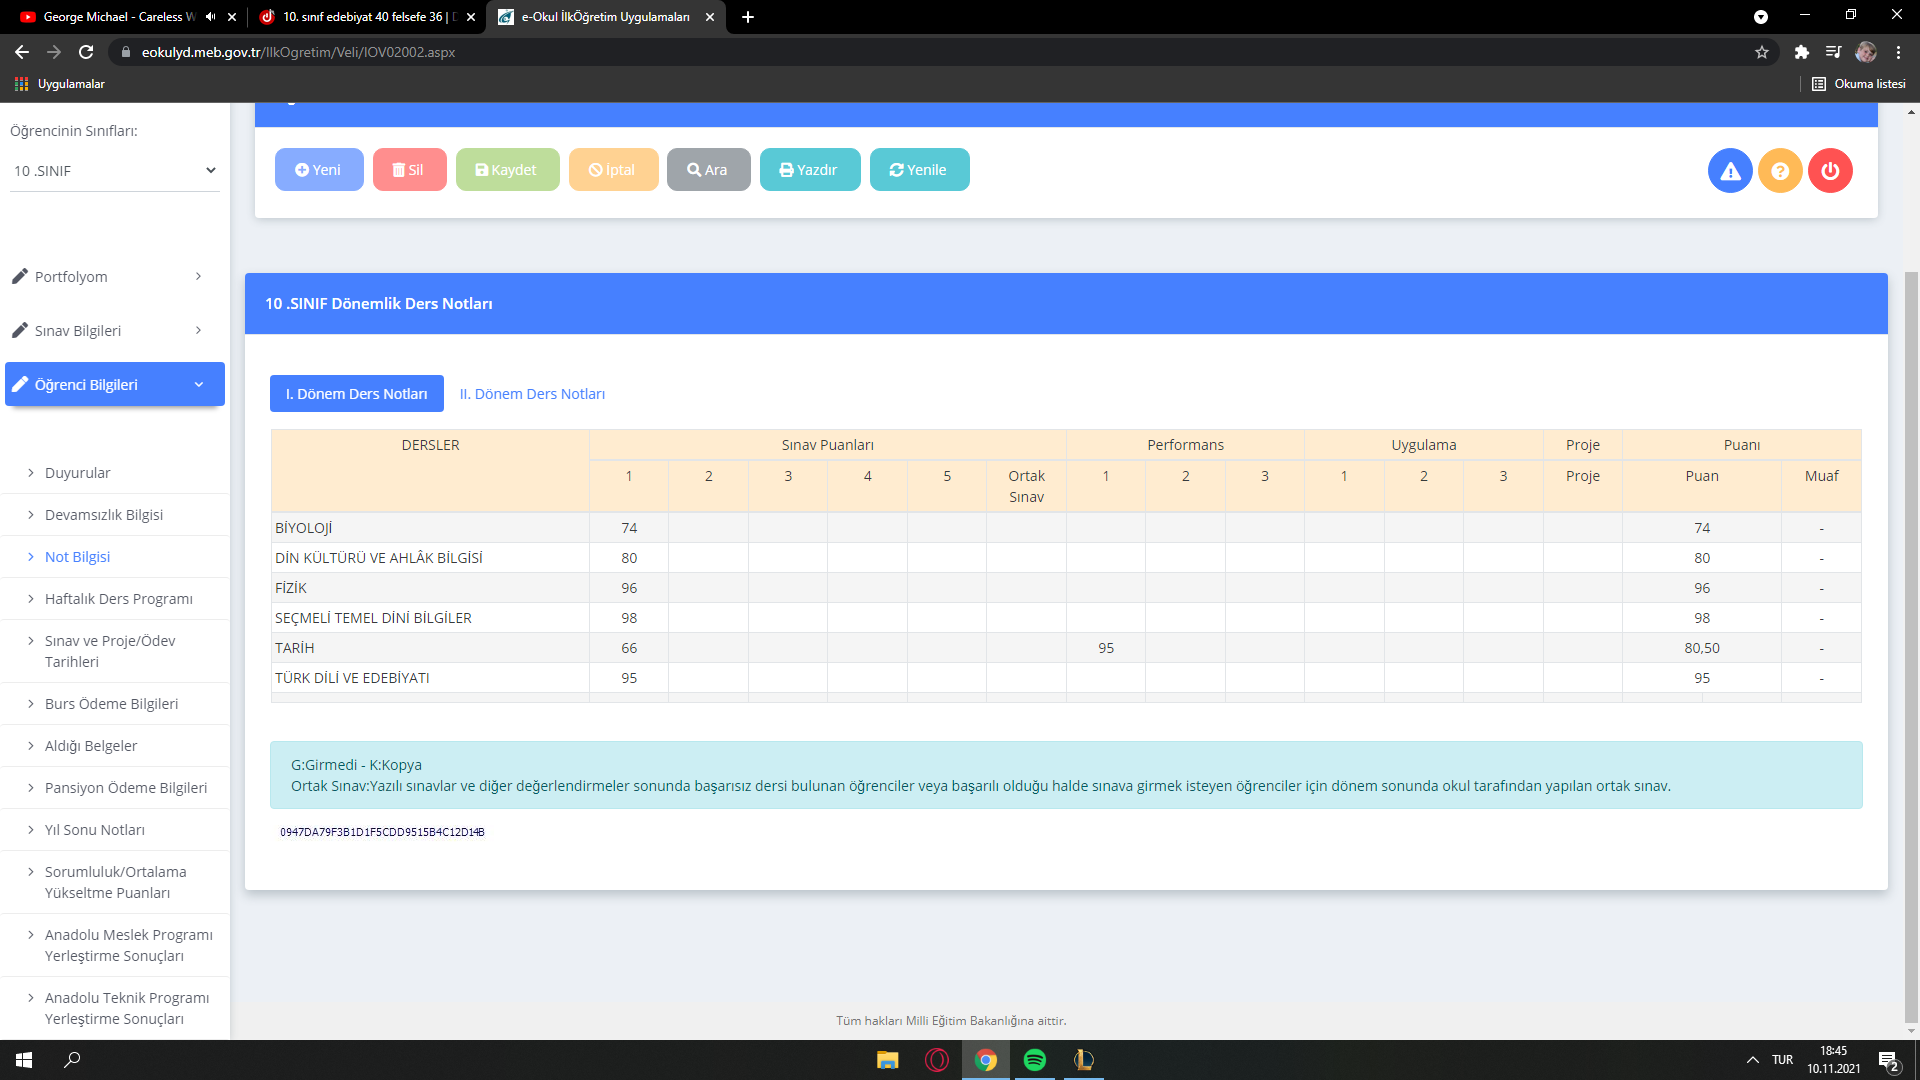Open Duyurular in the sidebar
The image size is (1920, 1080).
tap(77, 473)
